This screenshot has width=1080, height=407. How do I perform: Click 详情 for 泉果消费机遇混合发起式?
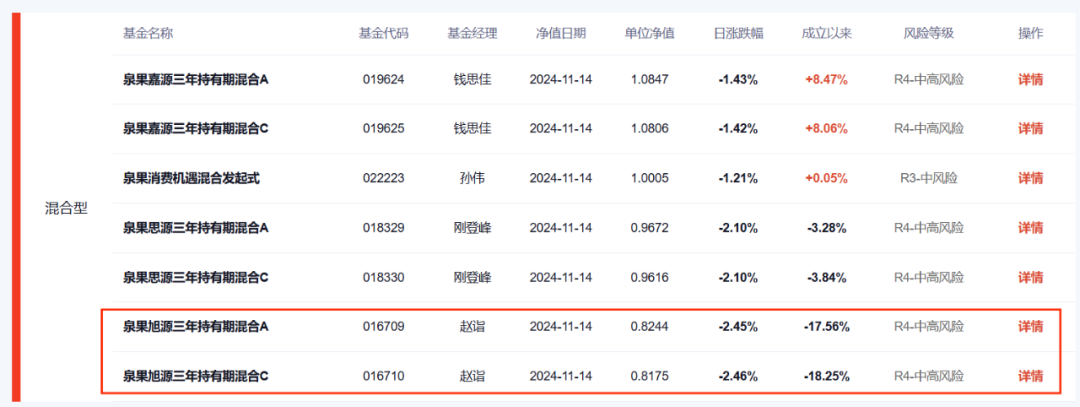click(1030, 178)
